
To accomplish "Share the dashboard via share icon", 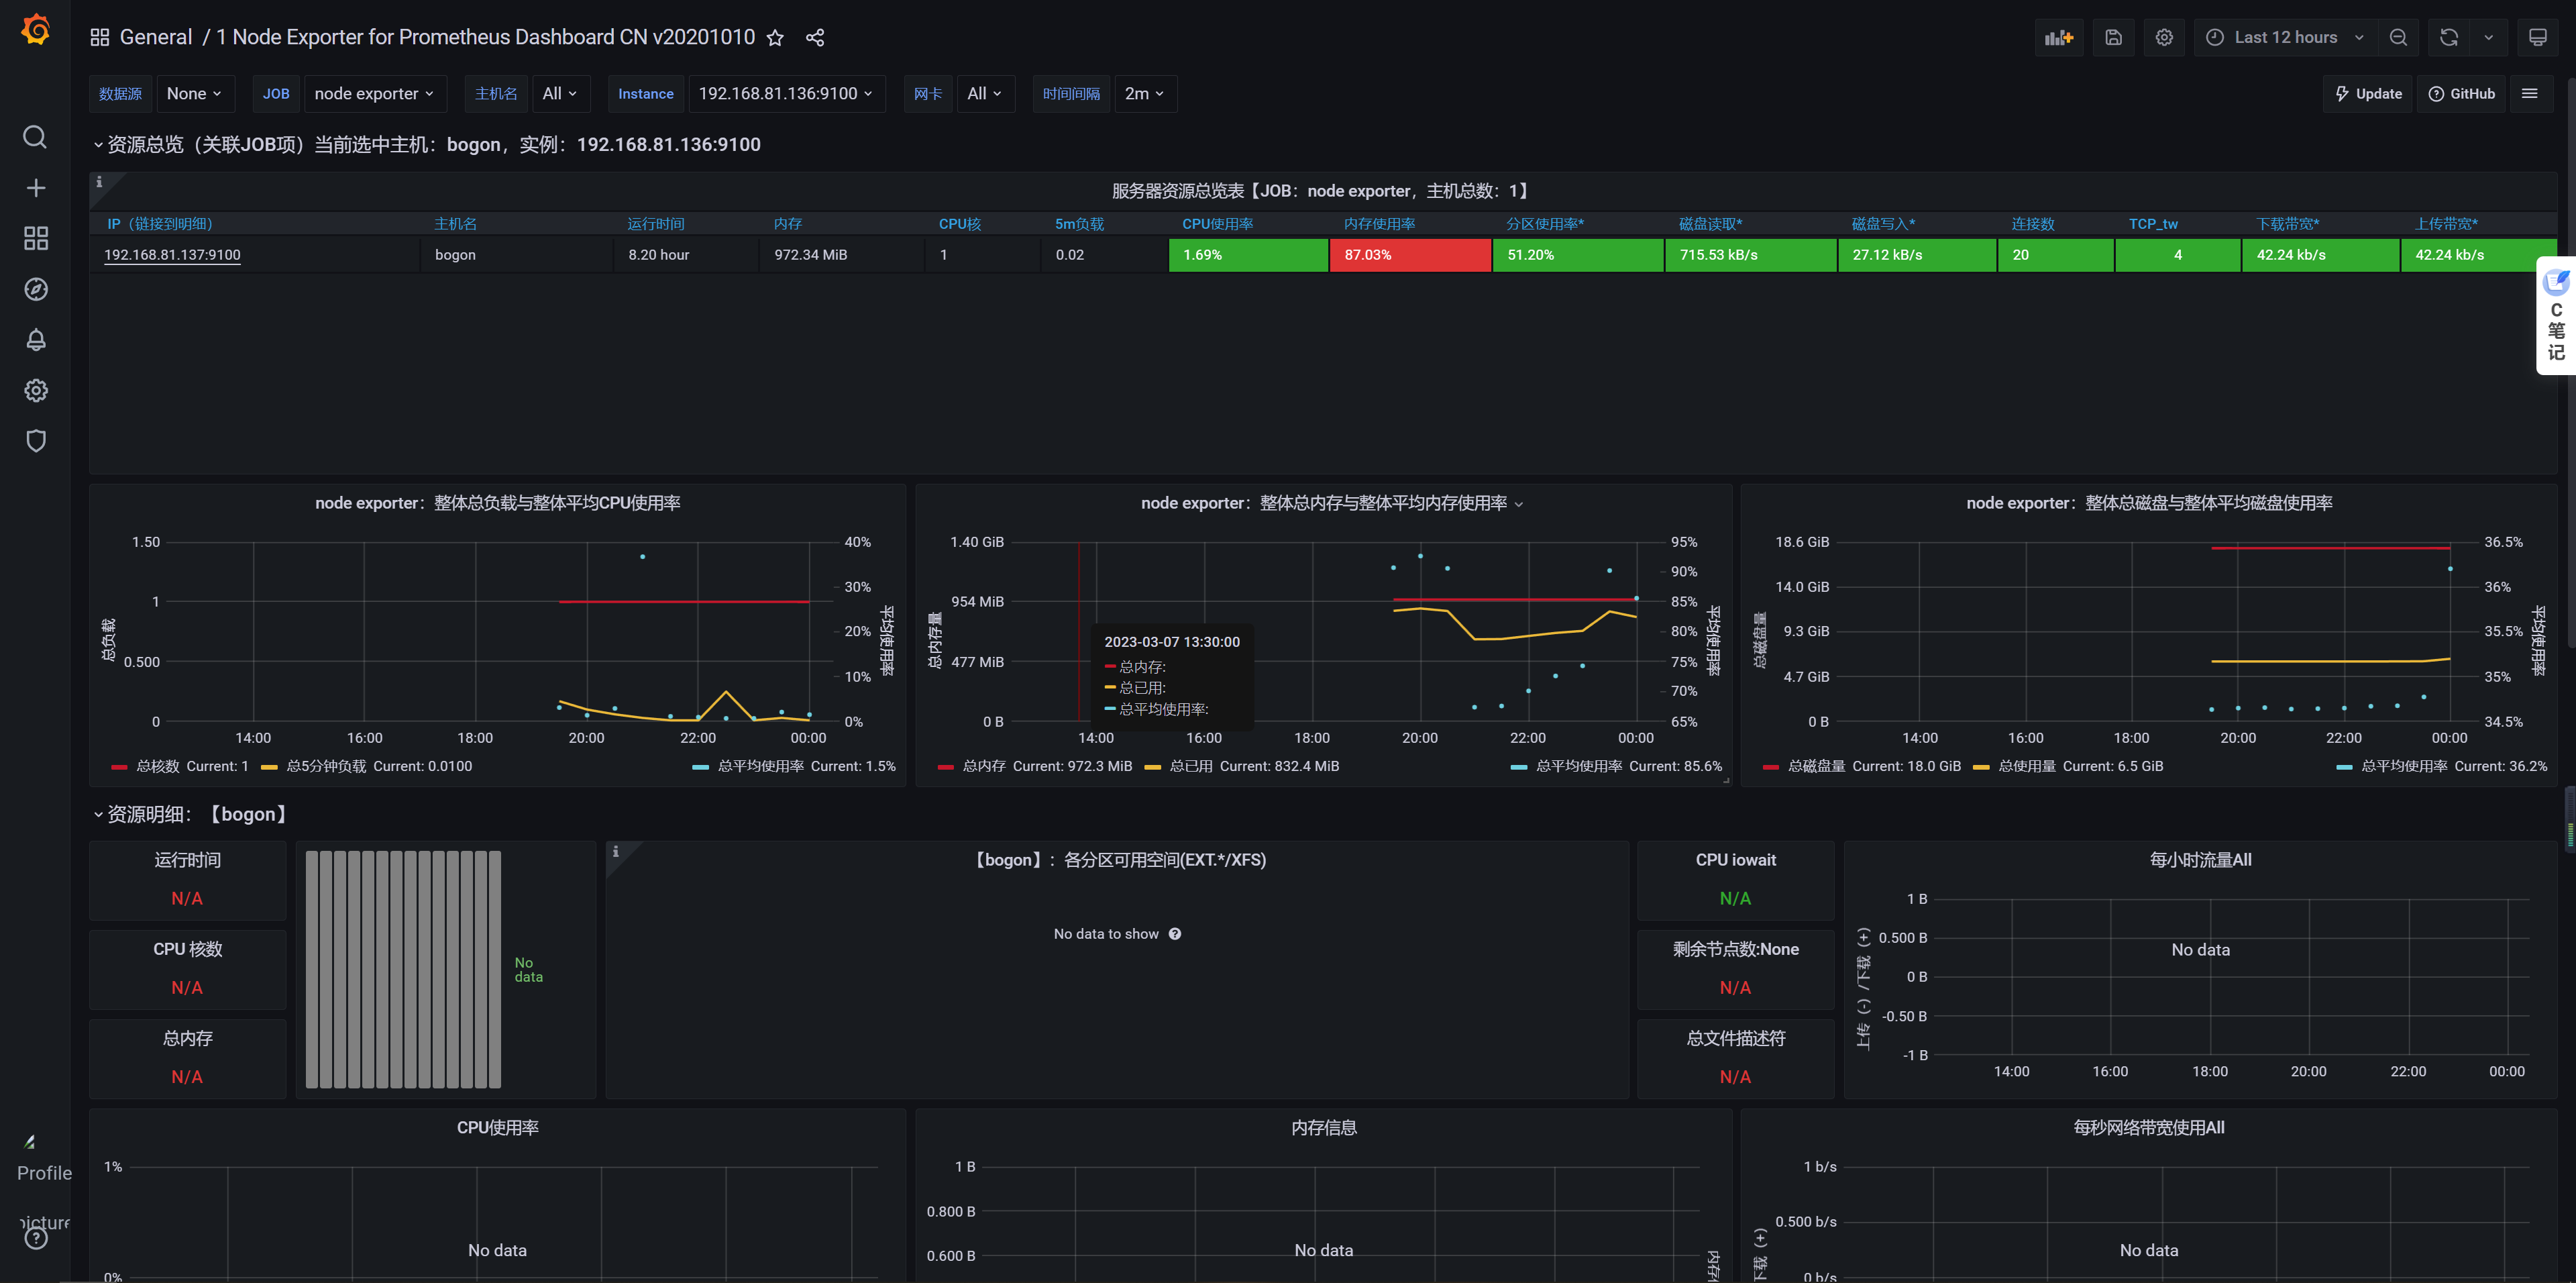I will pyautogui.click(x=815, y=37).
